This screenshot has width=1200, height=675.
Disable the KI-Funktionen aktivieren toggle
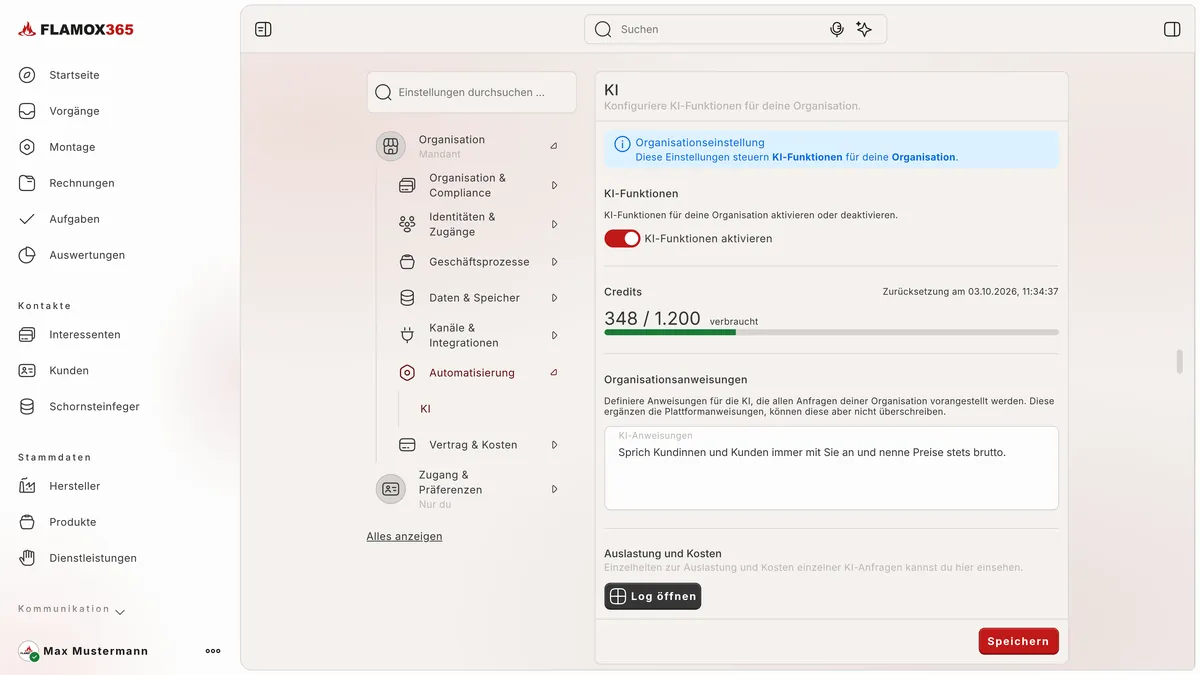[x=622, y=238]
